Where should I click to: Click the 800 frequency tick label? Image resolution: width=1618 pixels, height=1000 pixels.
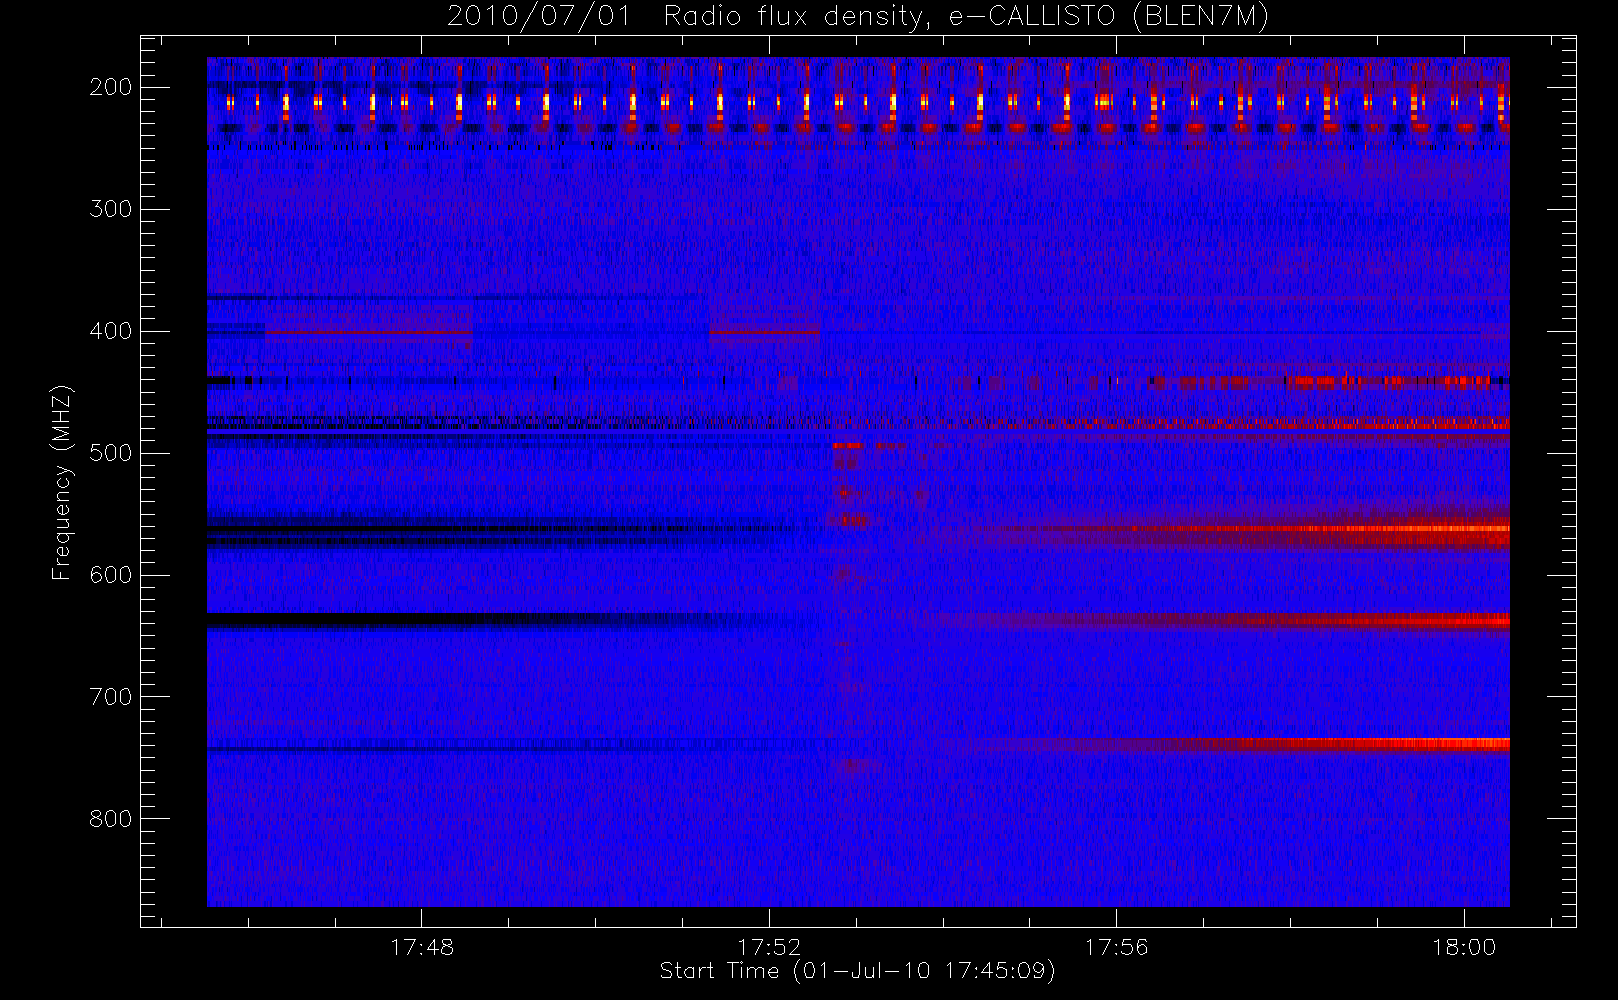(110, 819)
